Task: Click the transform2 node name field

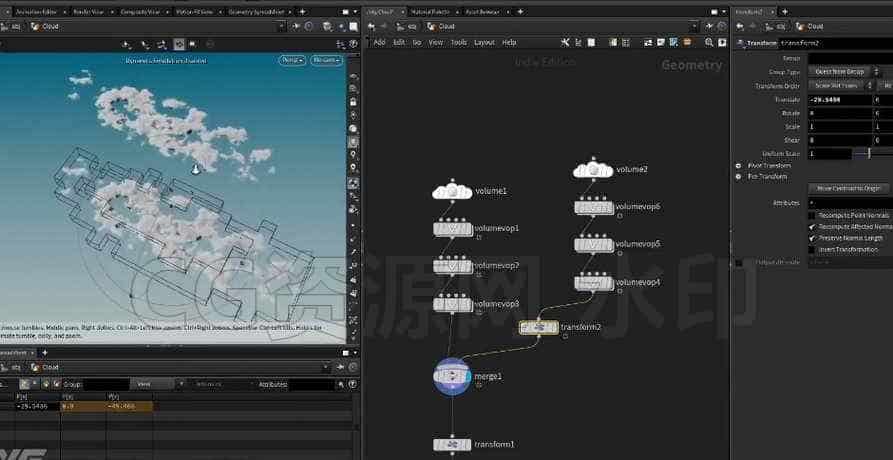Action: pos(835,43)
